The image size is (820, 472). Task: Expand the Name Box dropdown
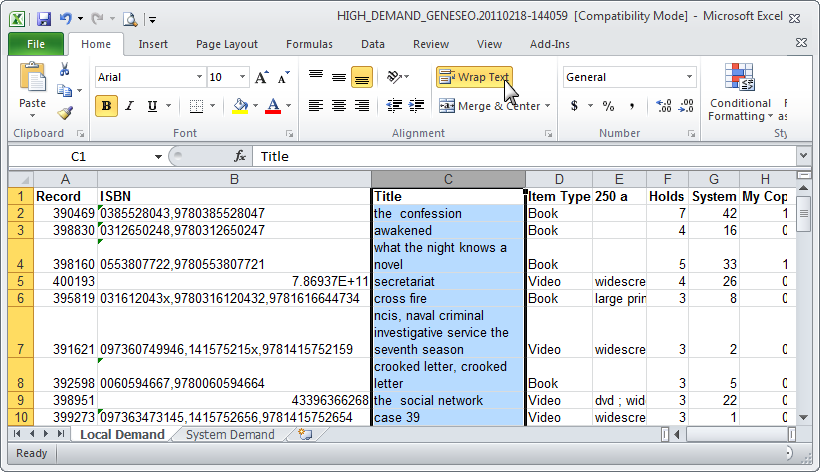158,156
